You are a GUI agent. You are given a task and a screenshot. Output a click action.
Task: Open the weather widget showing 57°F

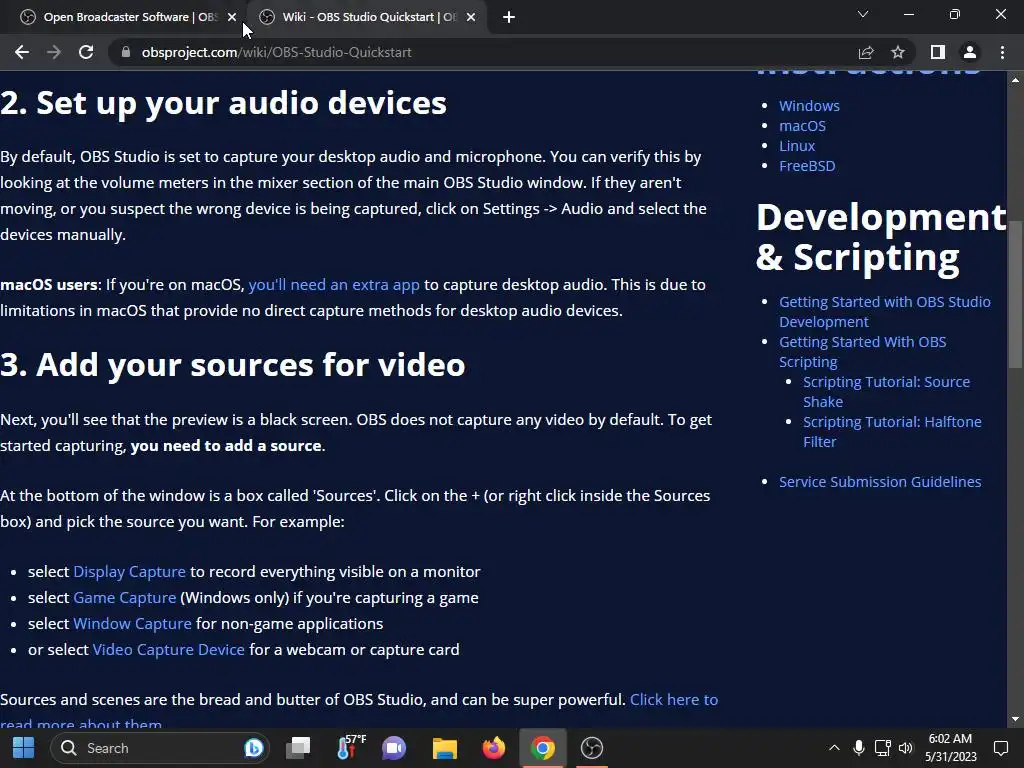point(349,748)
